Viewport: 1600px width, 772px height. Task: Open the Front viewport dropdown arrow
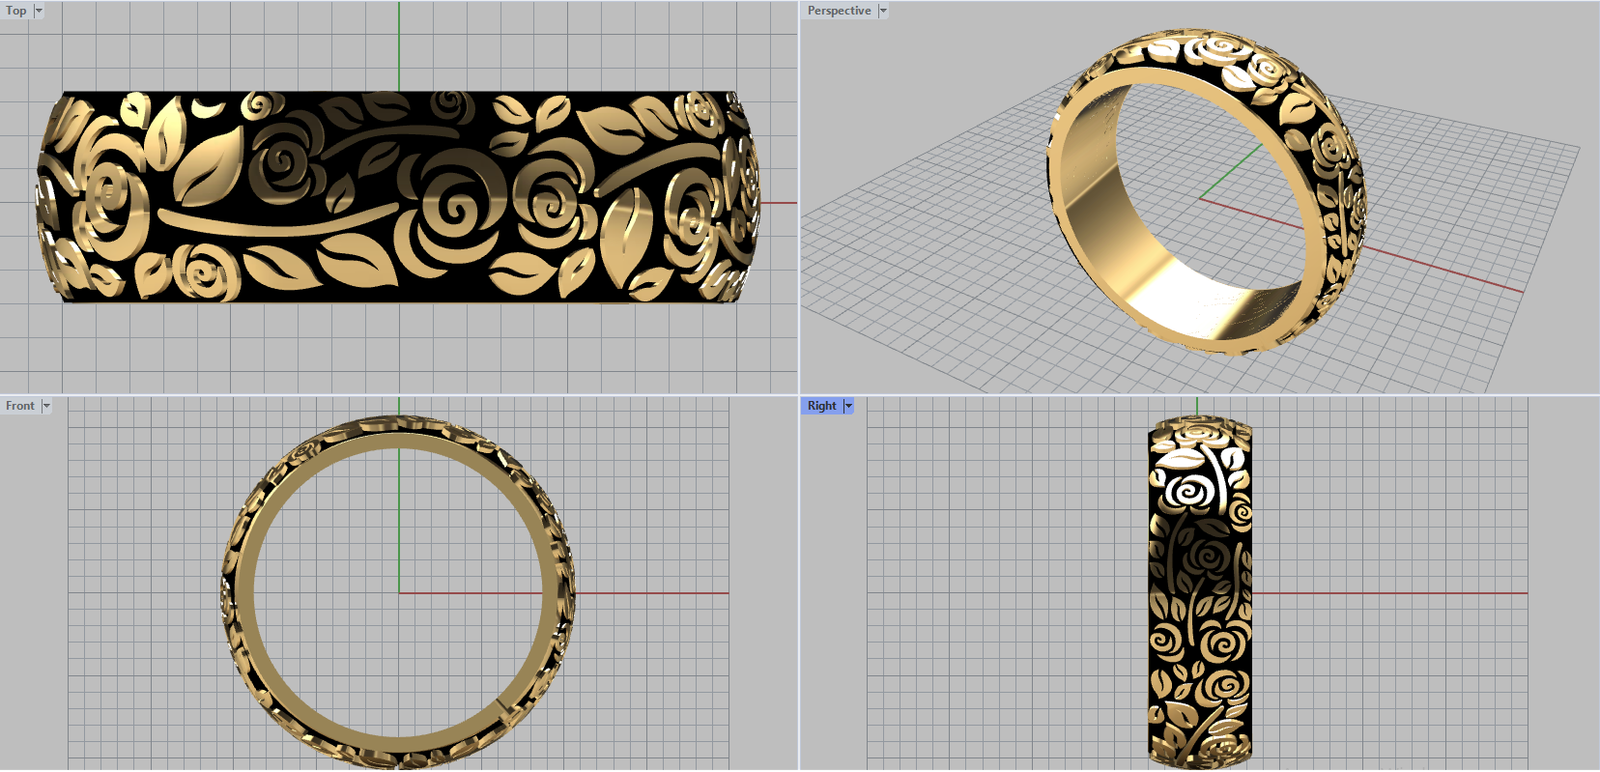pos(46,406)
